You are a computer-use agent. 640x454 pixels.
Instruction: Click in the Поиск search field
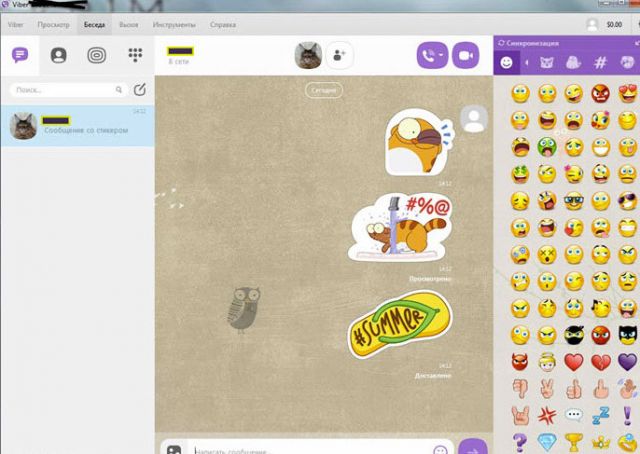click(x=68, y=90)
